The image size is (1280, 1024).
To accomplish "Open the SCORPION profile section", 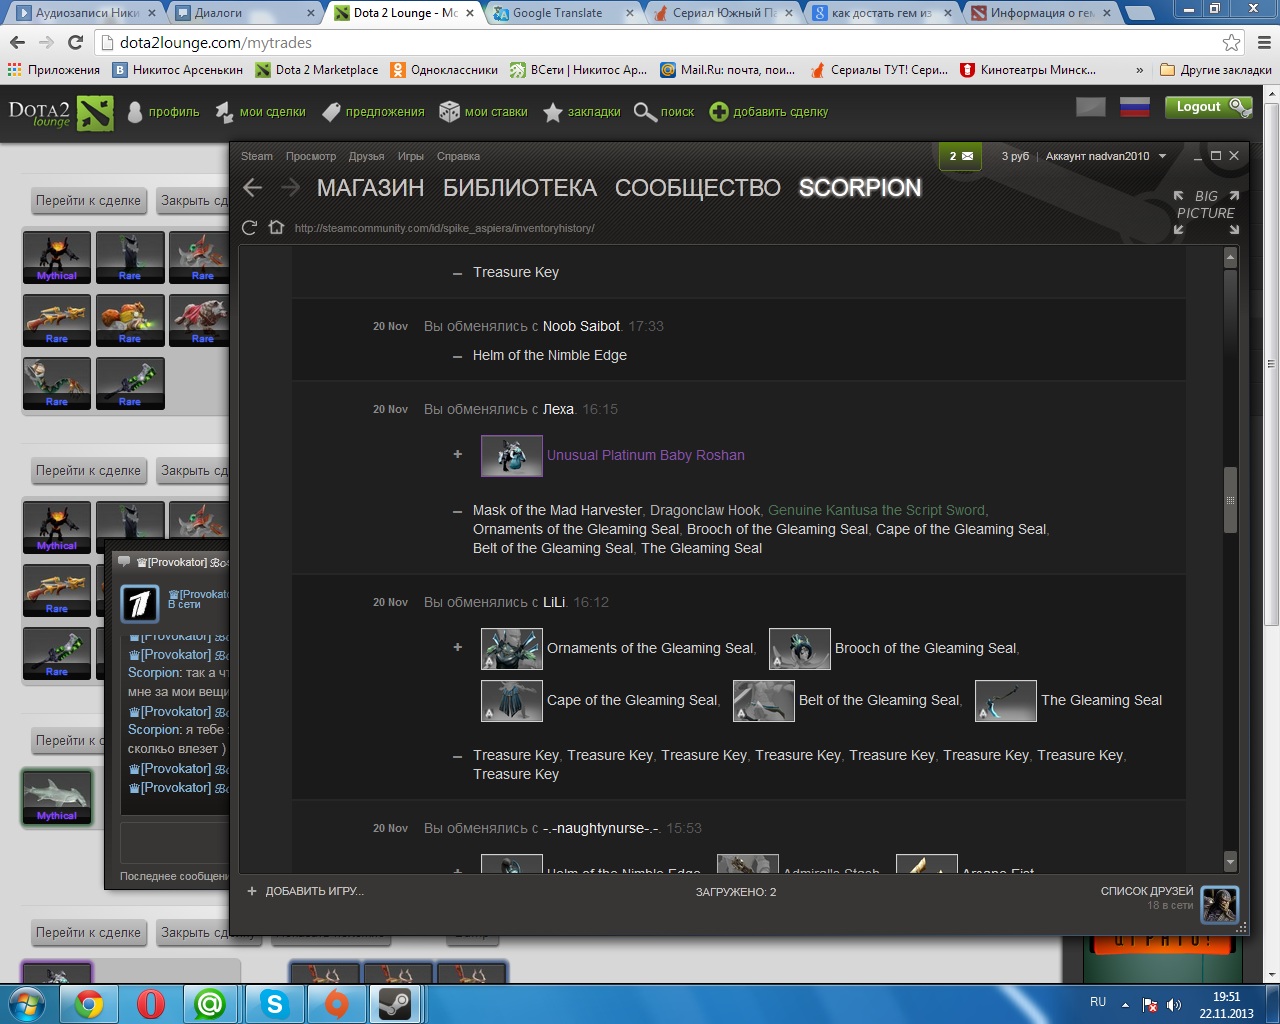I will tap(860, 188).
